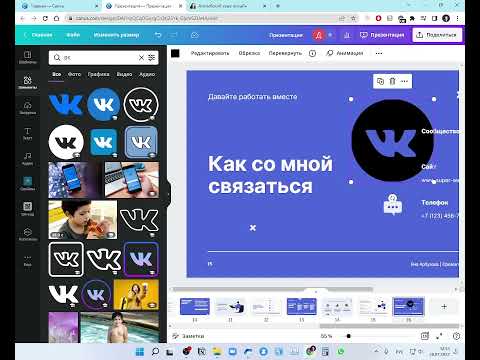Enter fullscreen via expand arrows icon
The image size is (480, 360).
(x=439, y=336)
